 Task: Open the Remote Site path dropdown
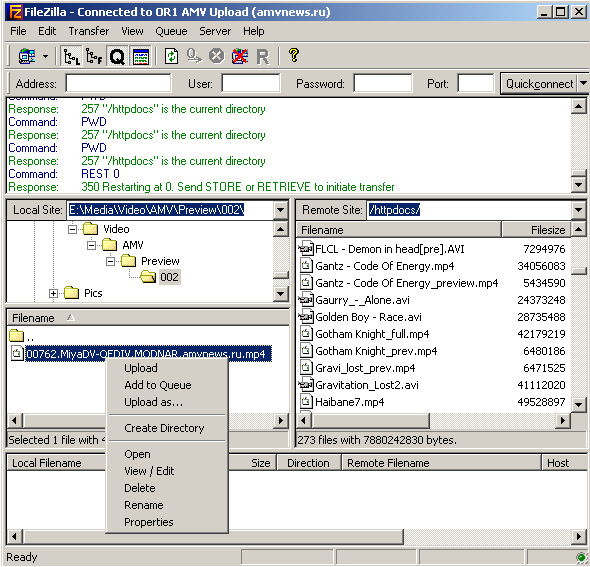pyautogui.click(x=579, y=210)
